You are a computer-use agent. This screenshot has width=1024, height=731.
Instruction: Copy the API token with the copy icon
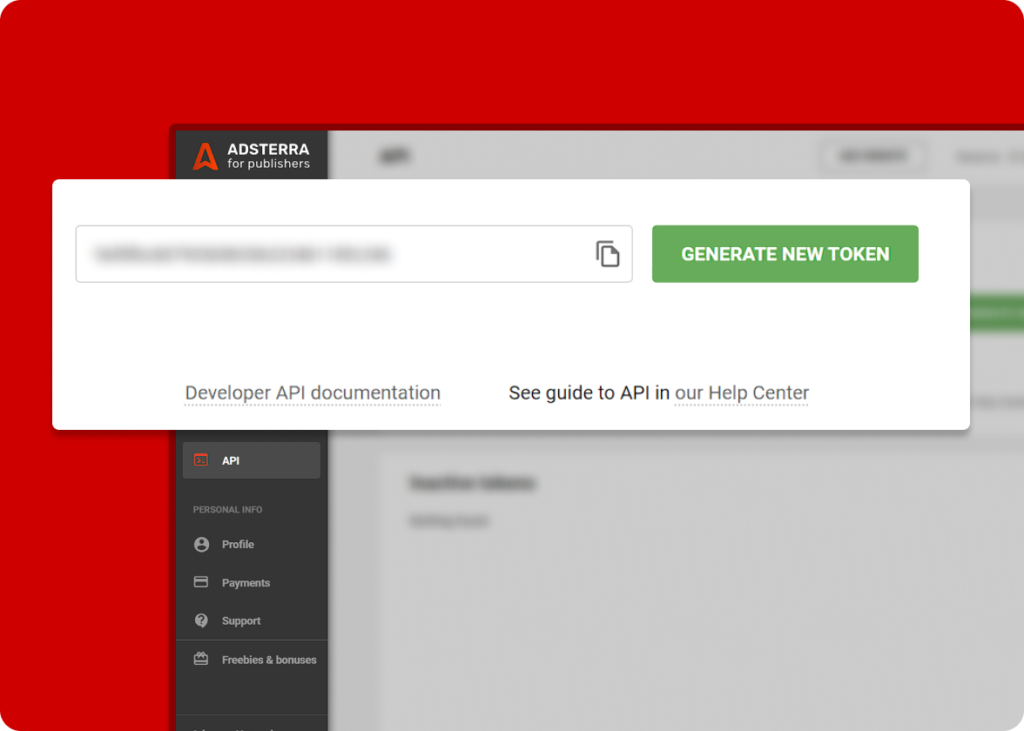click(x=607, y=254)
